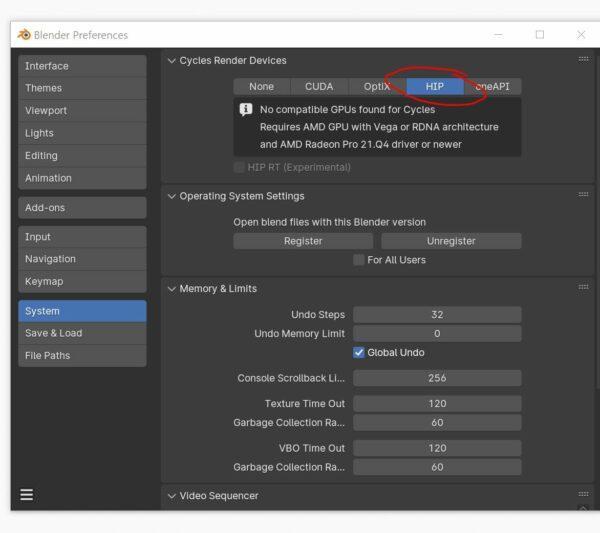The height and width of the screenshot is (533, 600).
Task: Click the Texture Time Out field
Action: 437,404
